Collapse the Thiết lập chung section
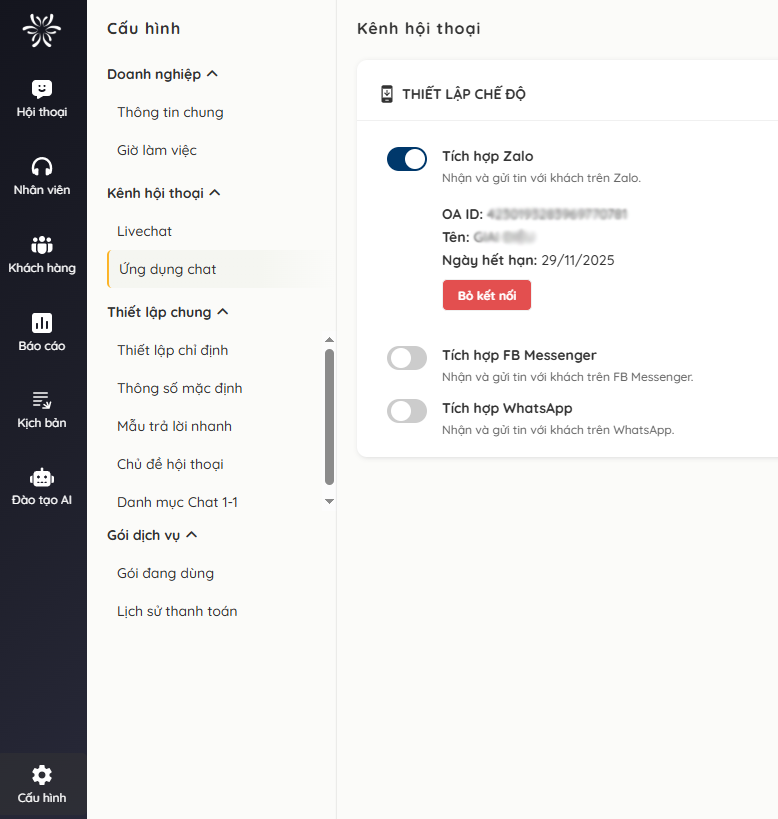Viewport: 778px width, 819px height. click(x=223, y=312)
